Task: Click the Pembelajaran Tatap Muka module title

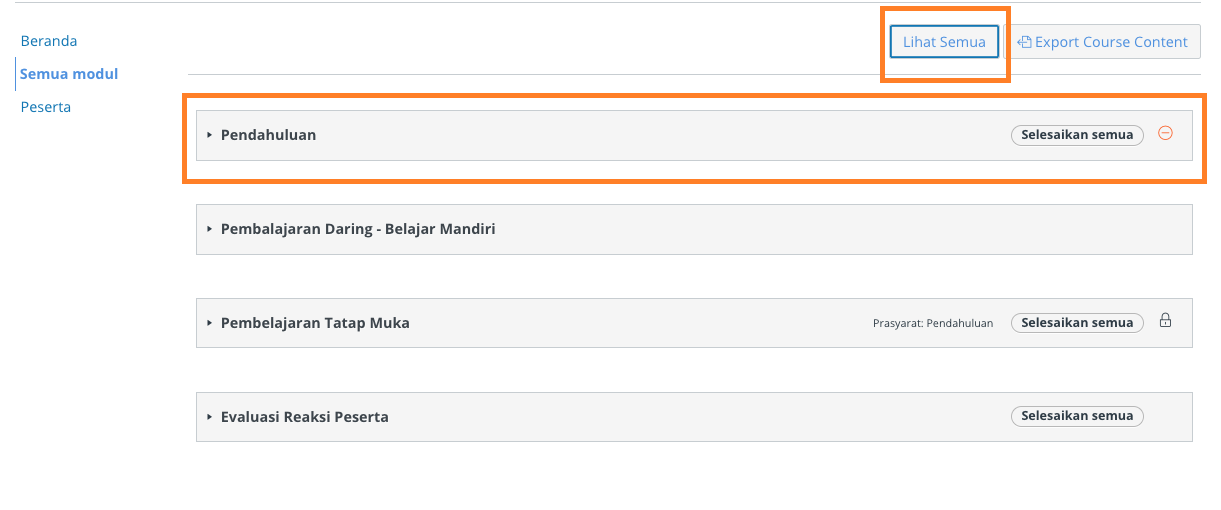Action: tap(315, 323)
